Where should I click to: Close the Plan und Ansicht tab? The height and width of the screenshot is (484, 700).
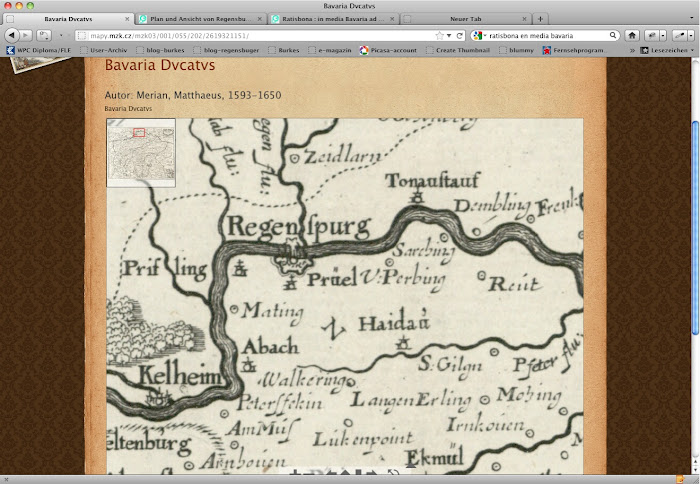(260, 19)
